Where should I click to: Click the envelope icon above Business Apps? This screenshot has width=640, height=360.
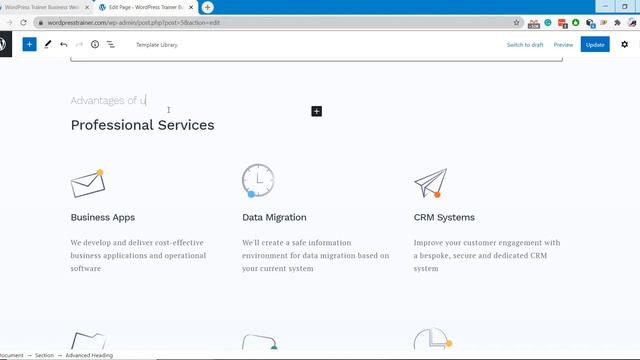[x=88, y=184]
